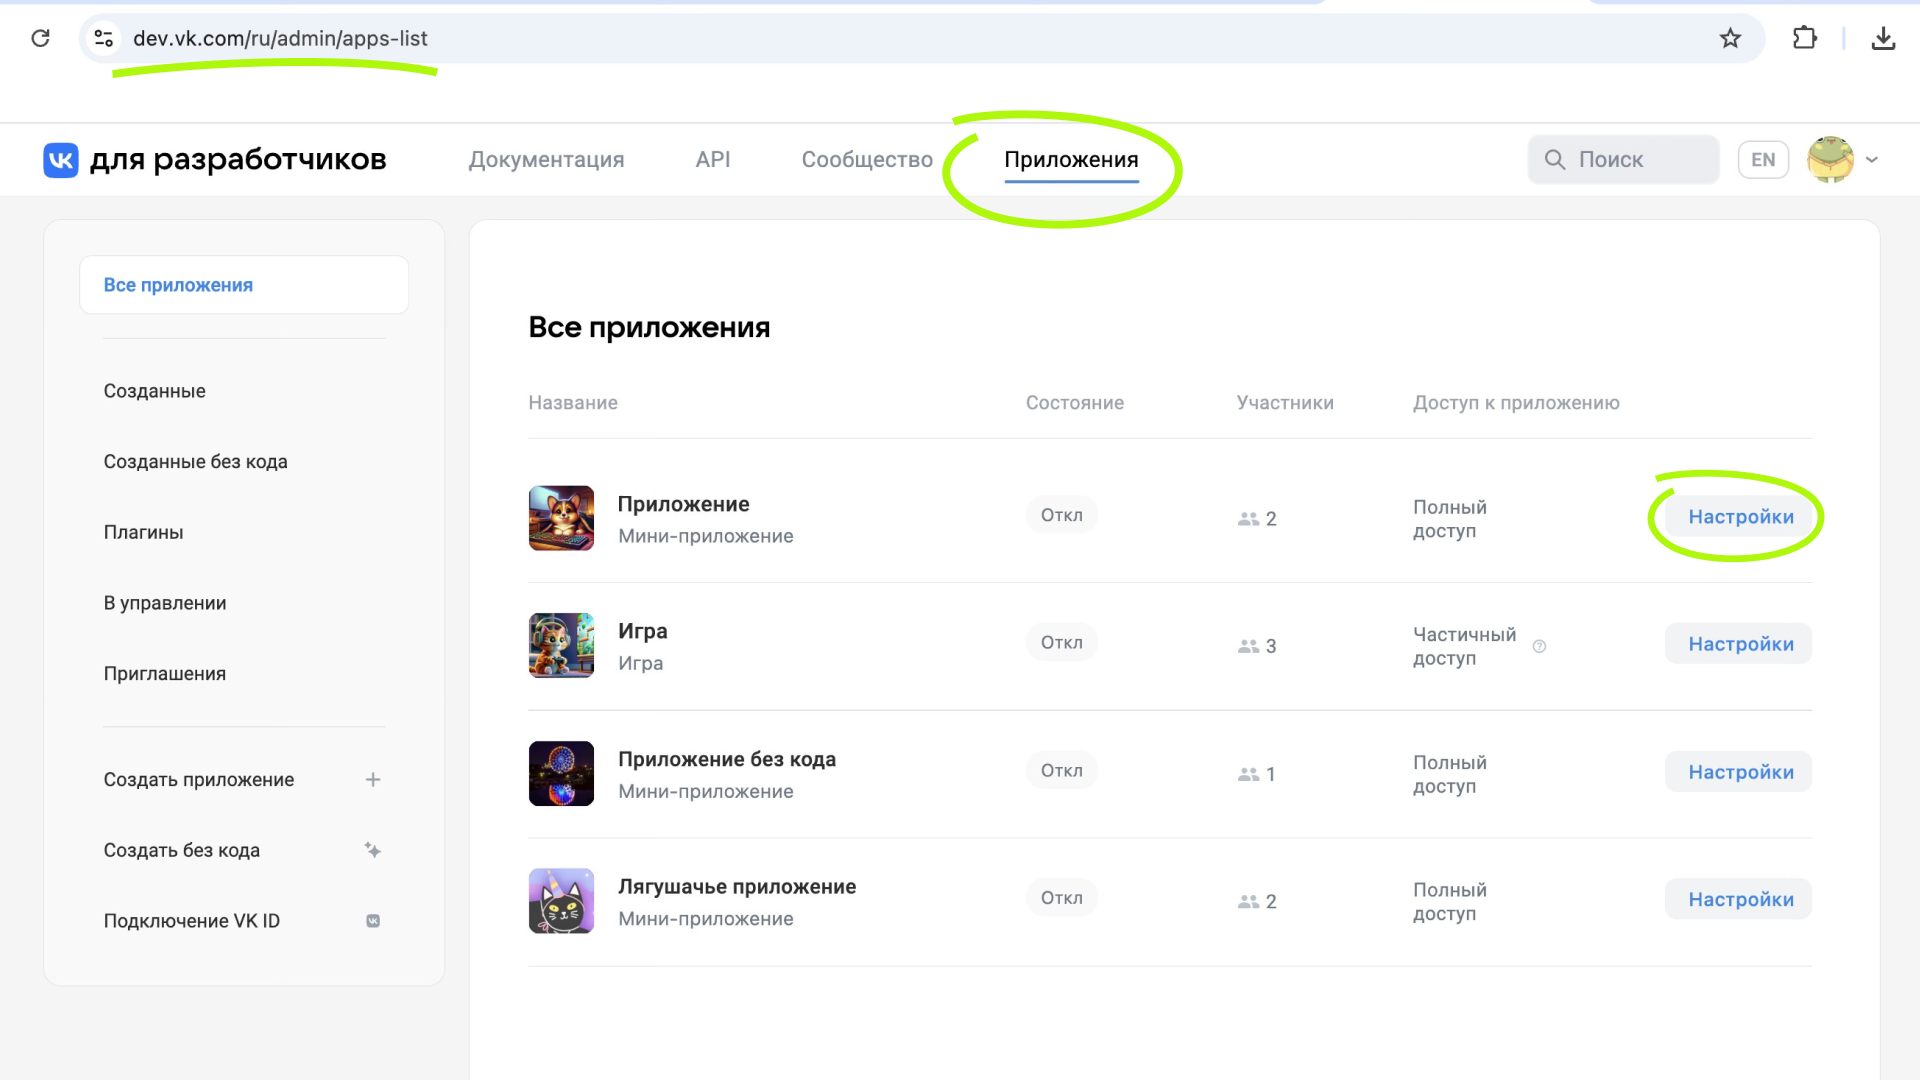1920x1080 pixels.
Task: Click the help icon next to Частичный доступ
Action: [x=1540, y=646]
